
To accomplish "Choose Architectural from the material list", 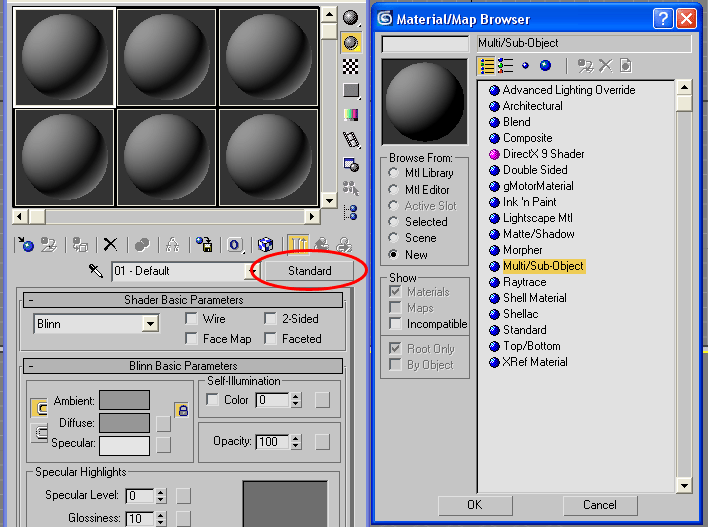I will [x=532, y=106].
